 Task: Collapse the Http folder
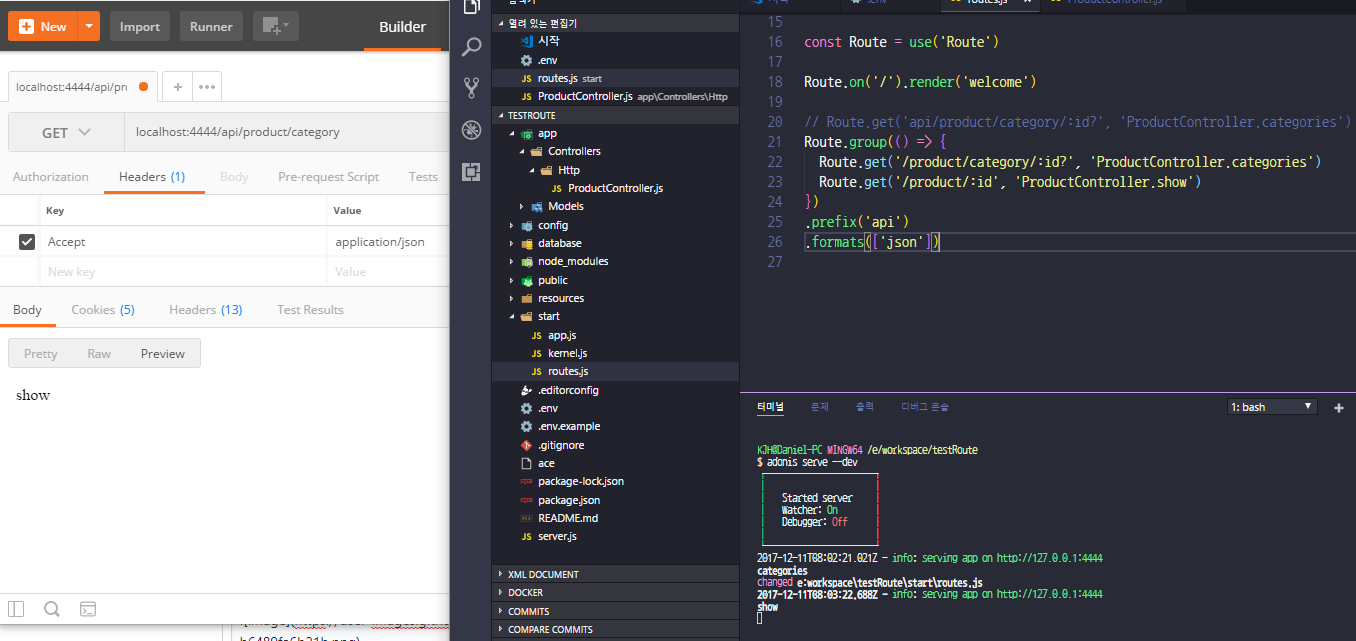click(533, 170)
